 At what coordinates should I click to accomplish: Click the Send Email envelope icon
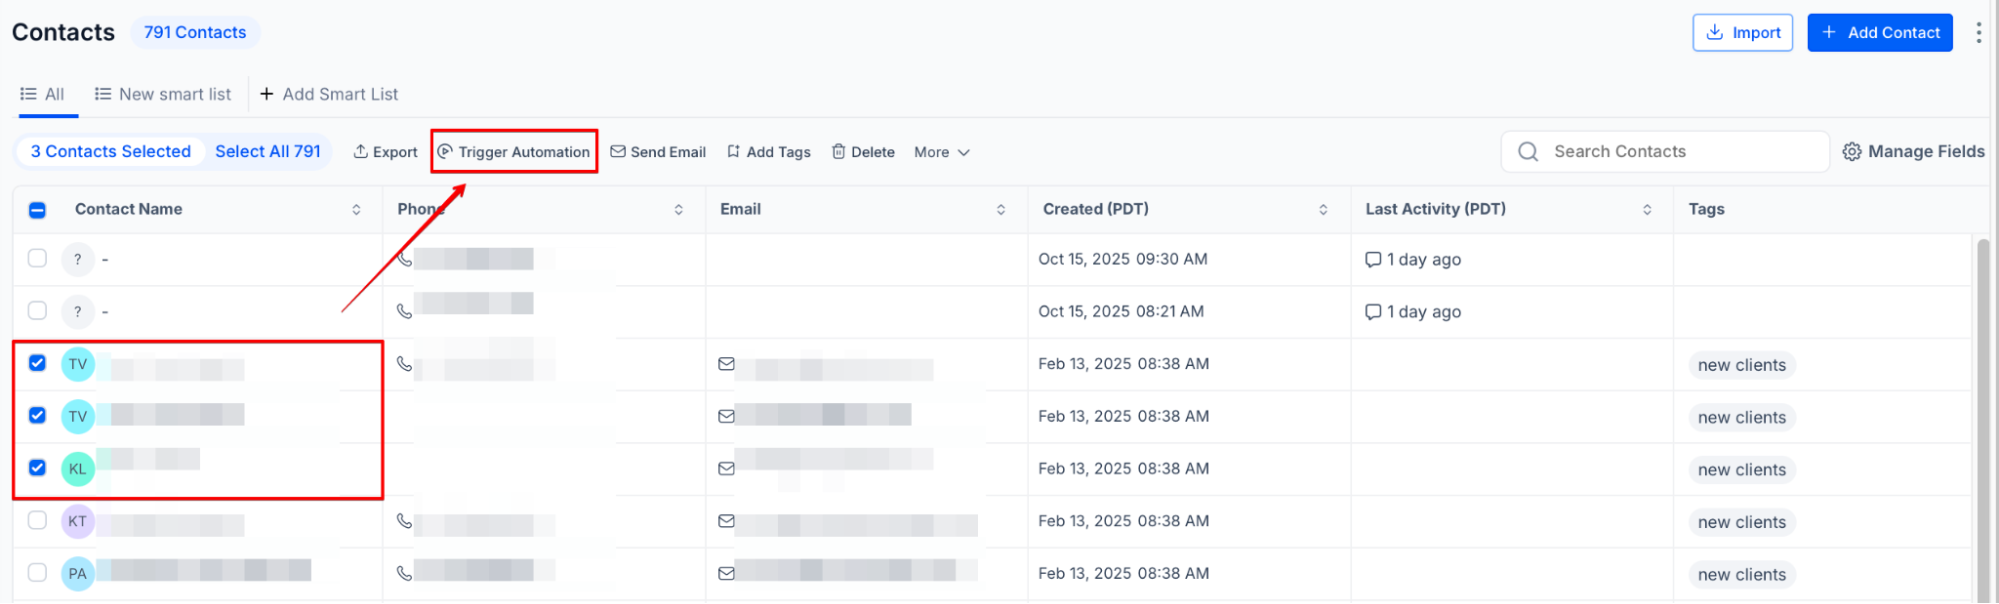coord(618,152)
